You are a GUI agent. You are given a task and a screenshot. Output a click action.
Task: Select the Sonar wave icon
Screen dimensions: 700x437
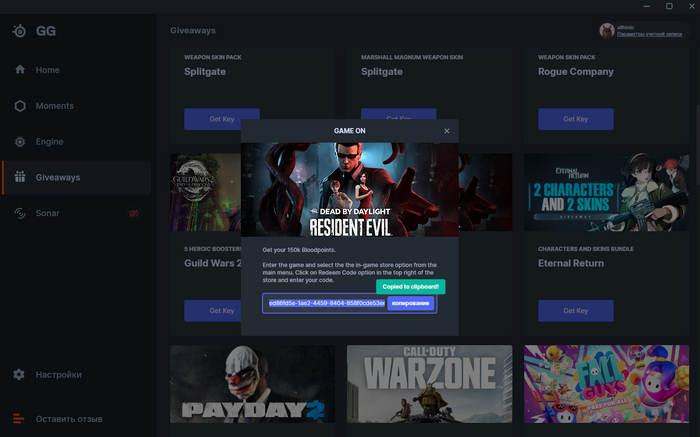20,213
